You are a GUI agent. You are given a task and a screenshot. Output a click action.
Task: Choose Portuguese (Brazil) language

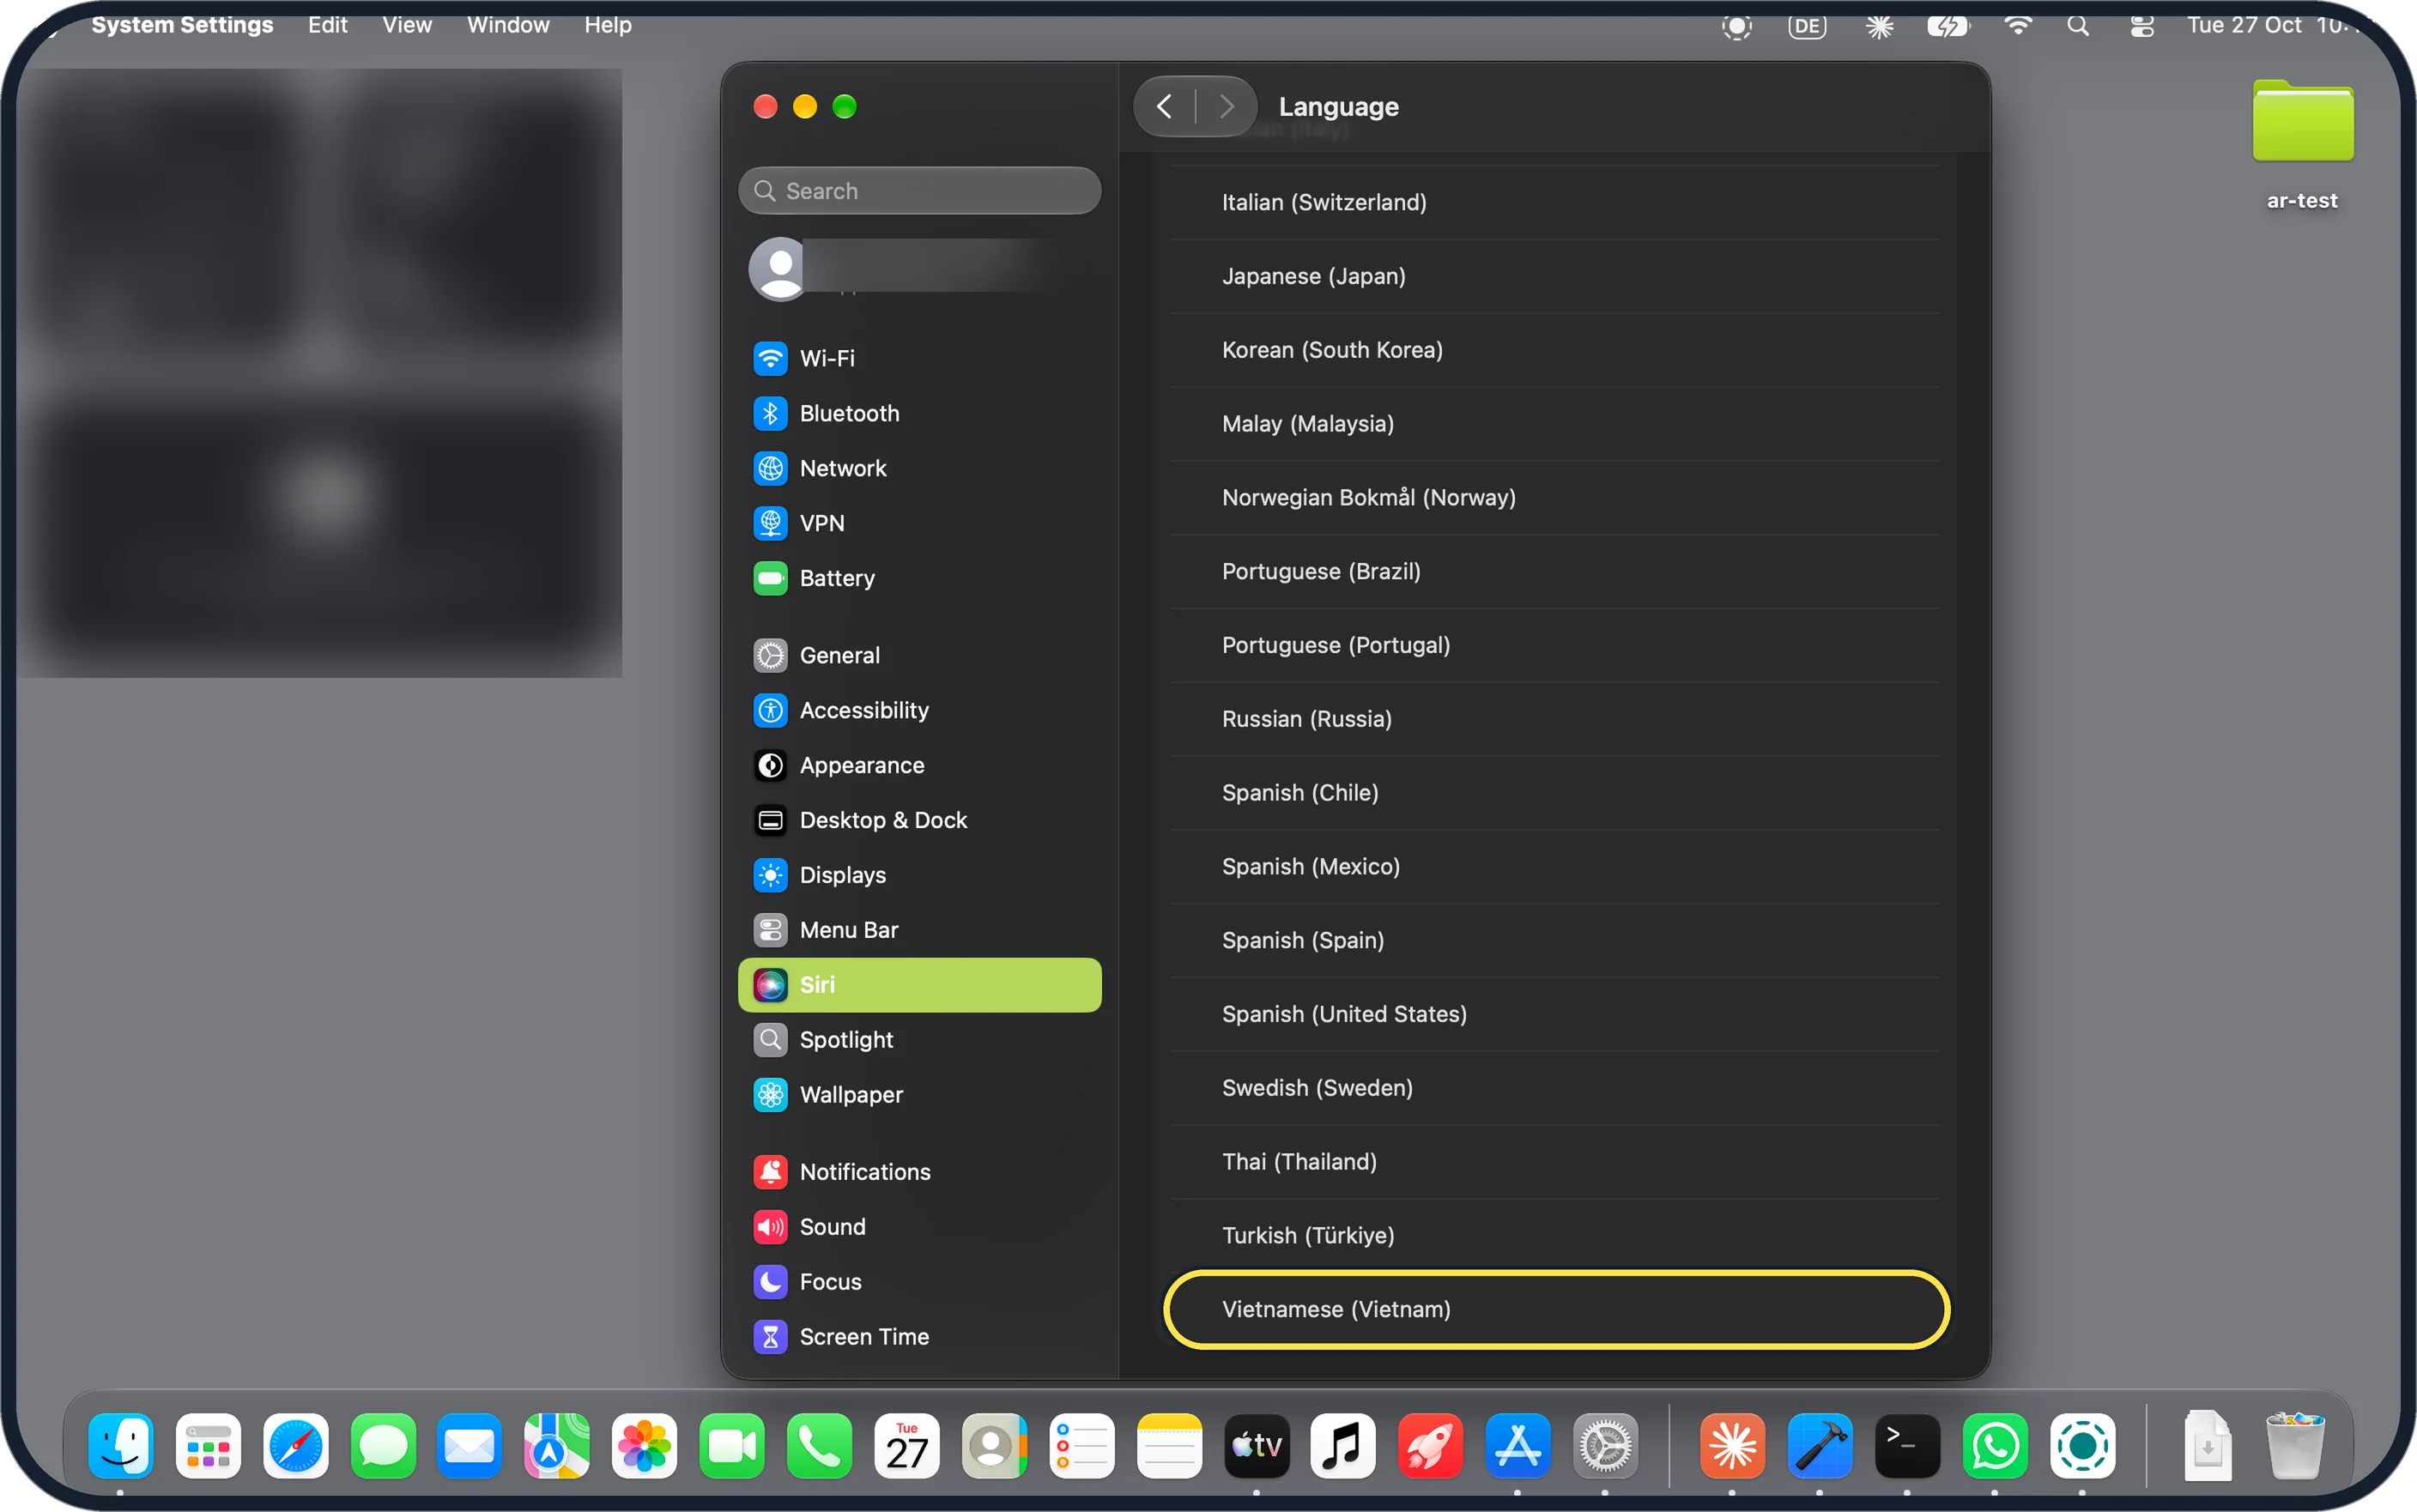(1555, 571)
